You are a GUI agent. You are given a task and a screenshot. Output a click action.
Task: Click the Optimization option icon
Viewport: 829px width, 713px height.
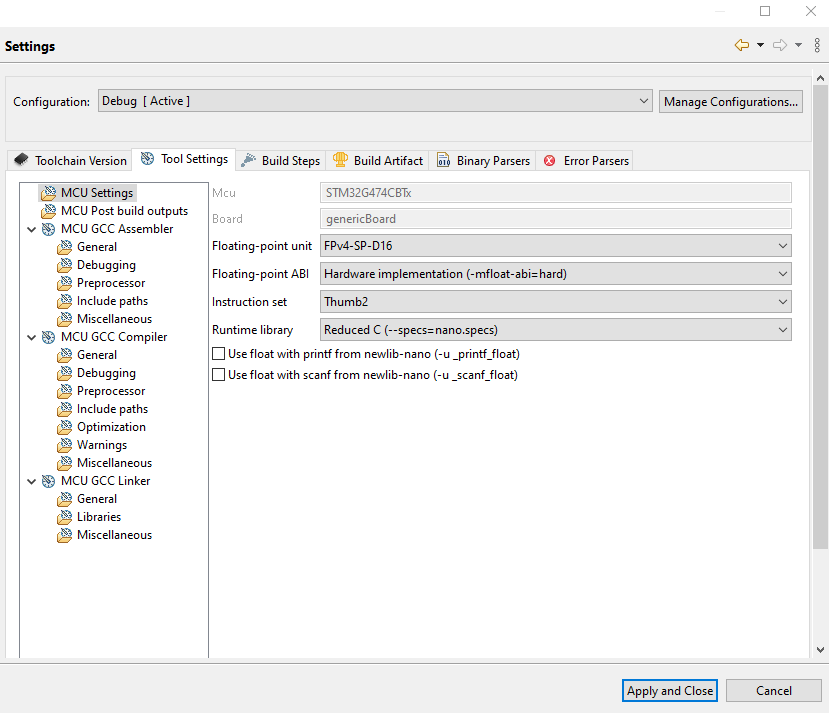tap(65, 427)
